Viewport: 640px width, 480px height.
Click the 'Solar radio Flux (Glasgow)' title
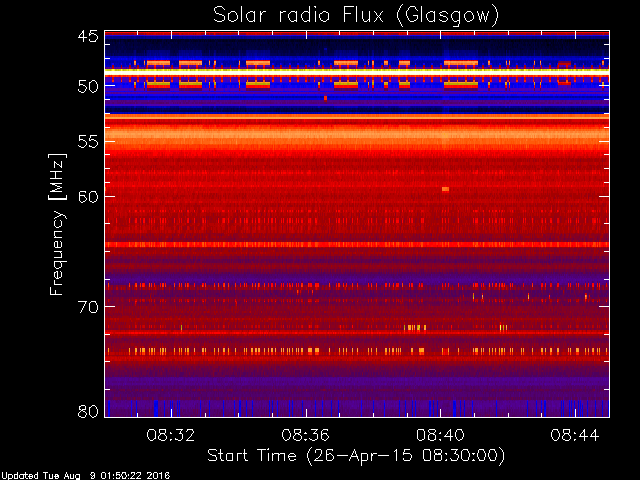[356, 16]
